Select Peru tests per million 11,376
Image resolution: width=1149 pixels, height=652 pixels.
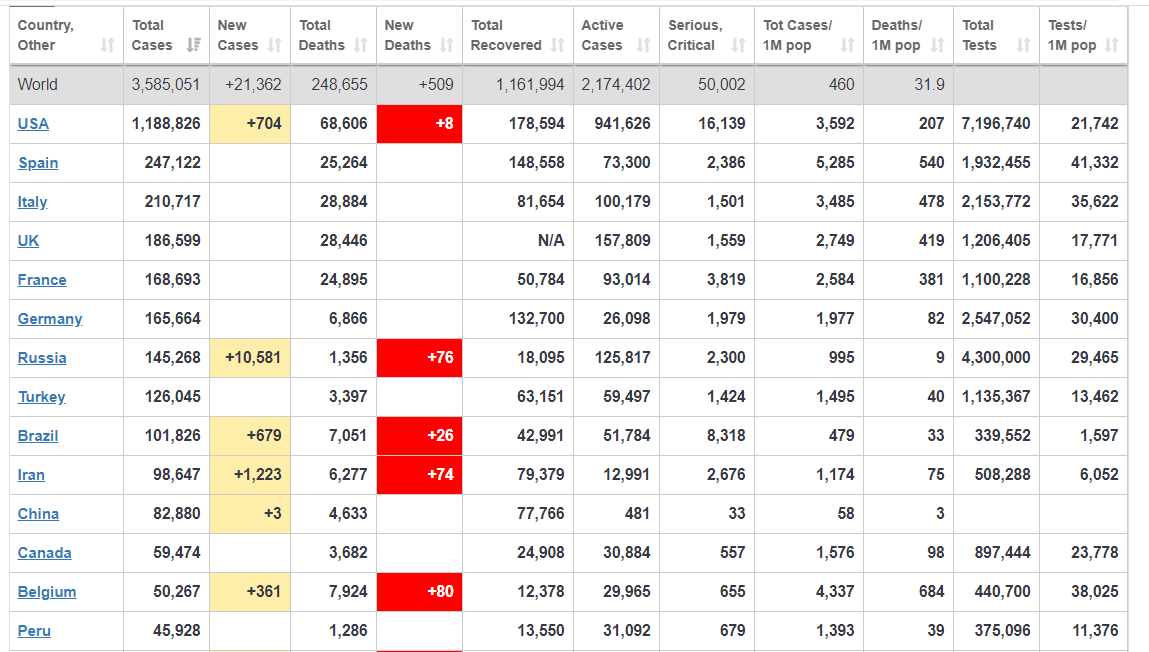pos(1095,631)
